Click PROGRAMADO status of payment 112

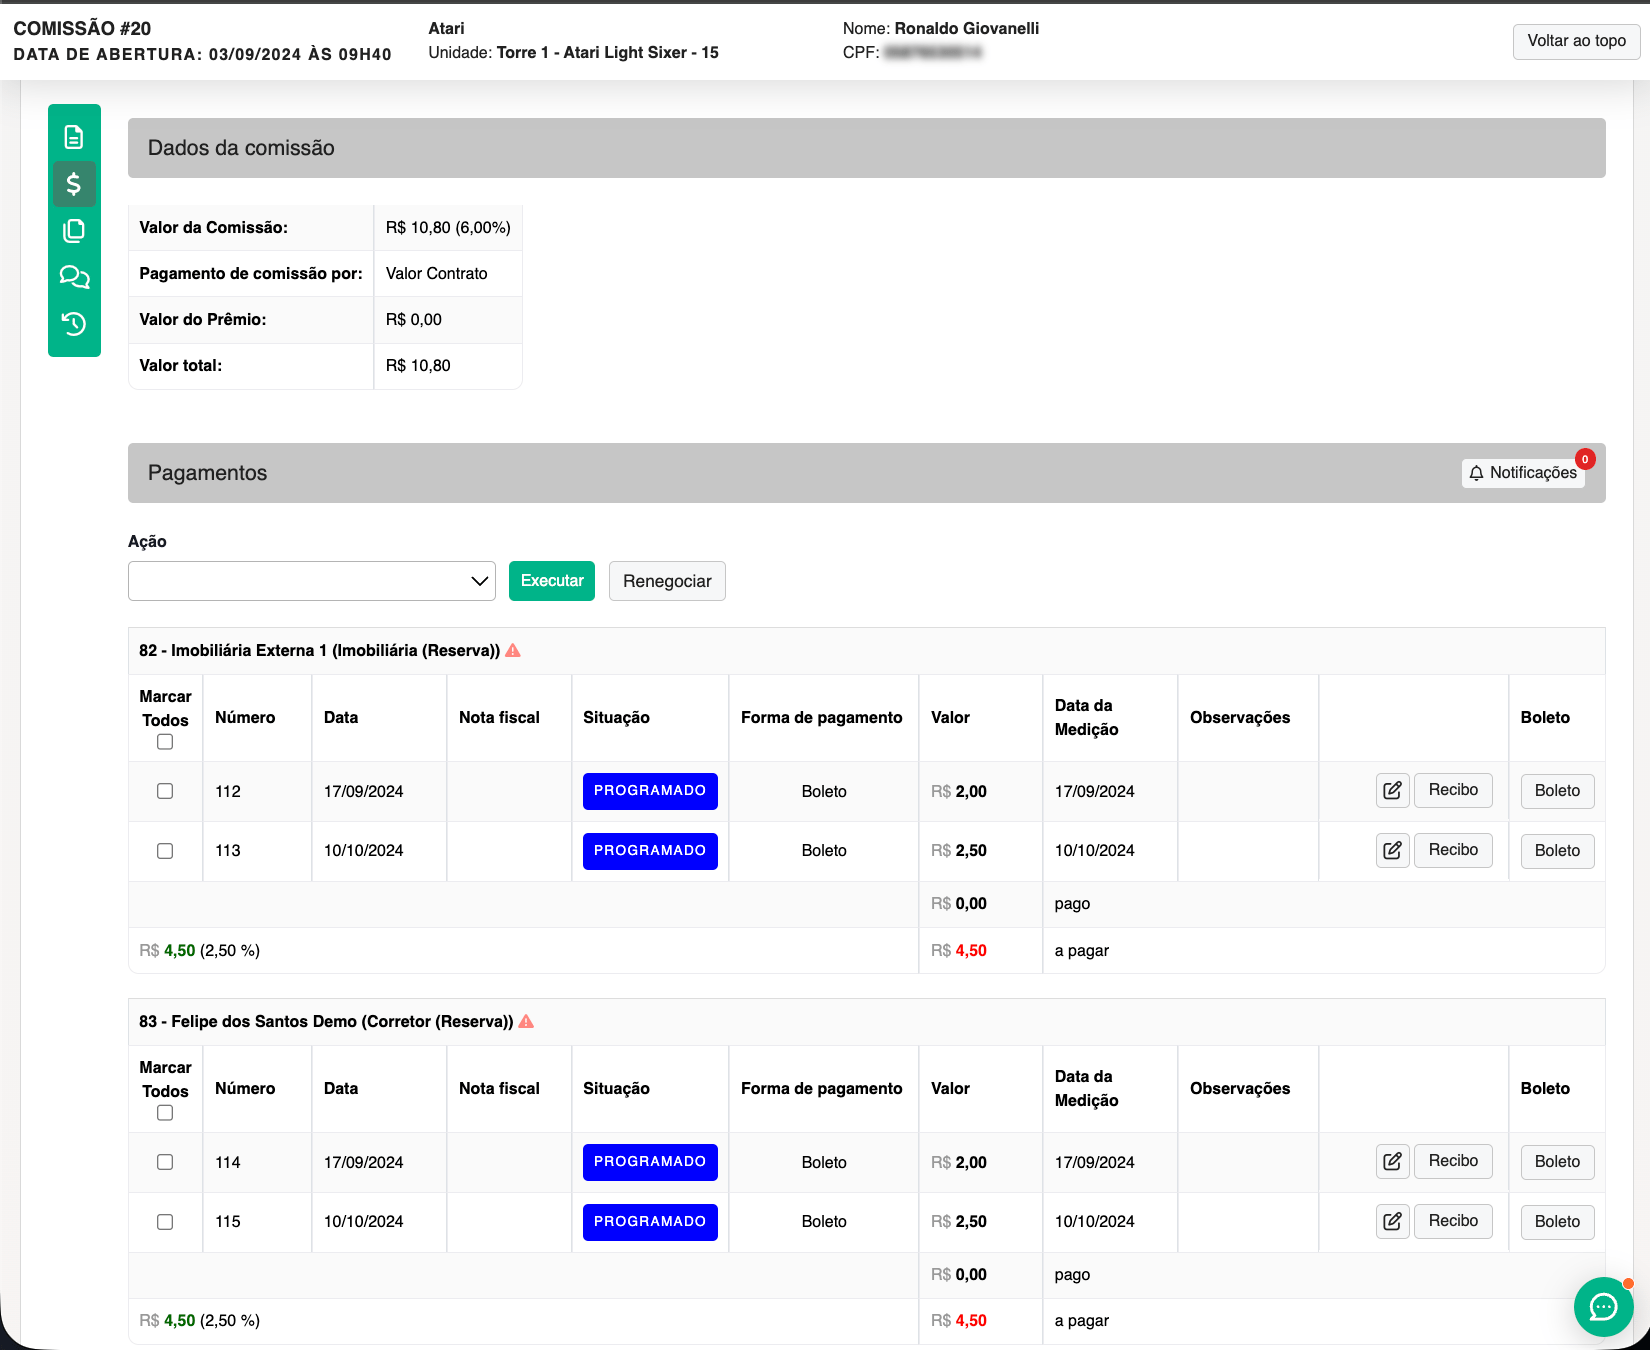pos(650,791)
